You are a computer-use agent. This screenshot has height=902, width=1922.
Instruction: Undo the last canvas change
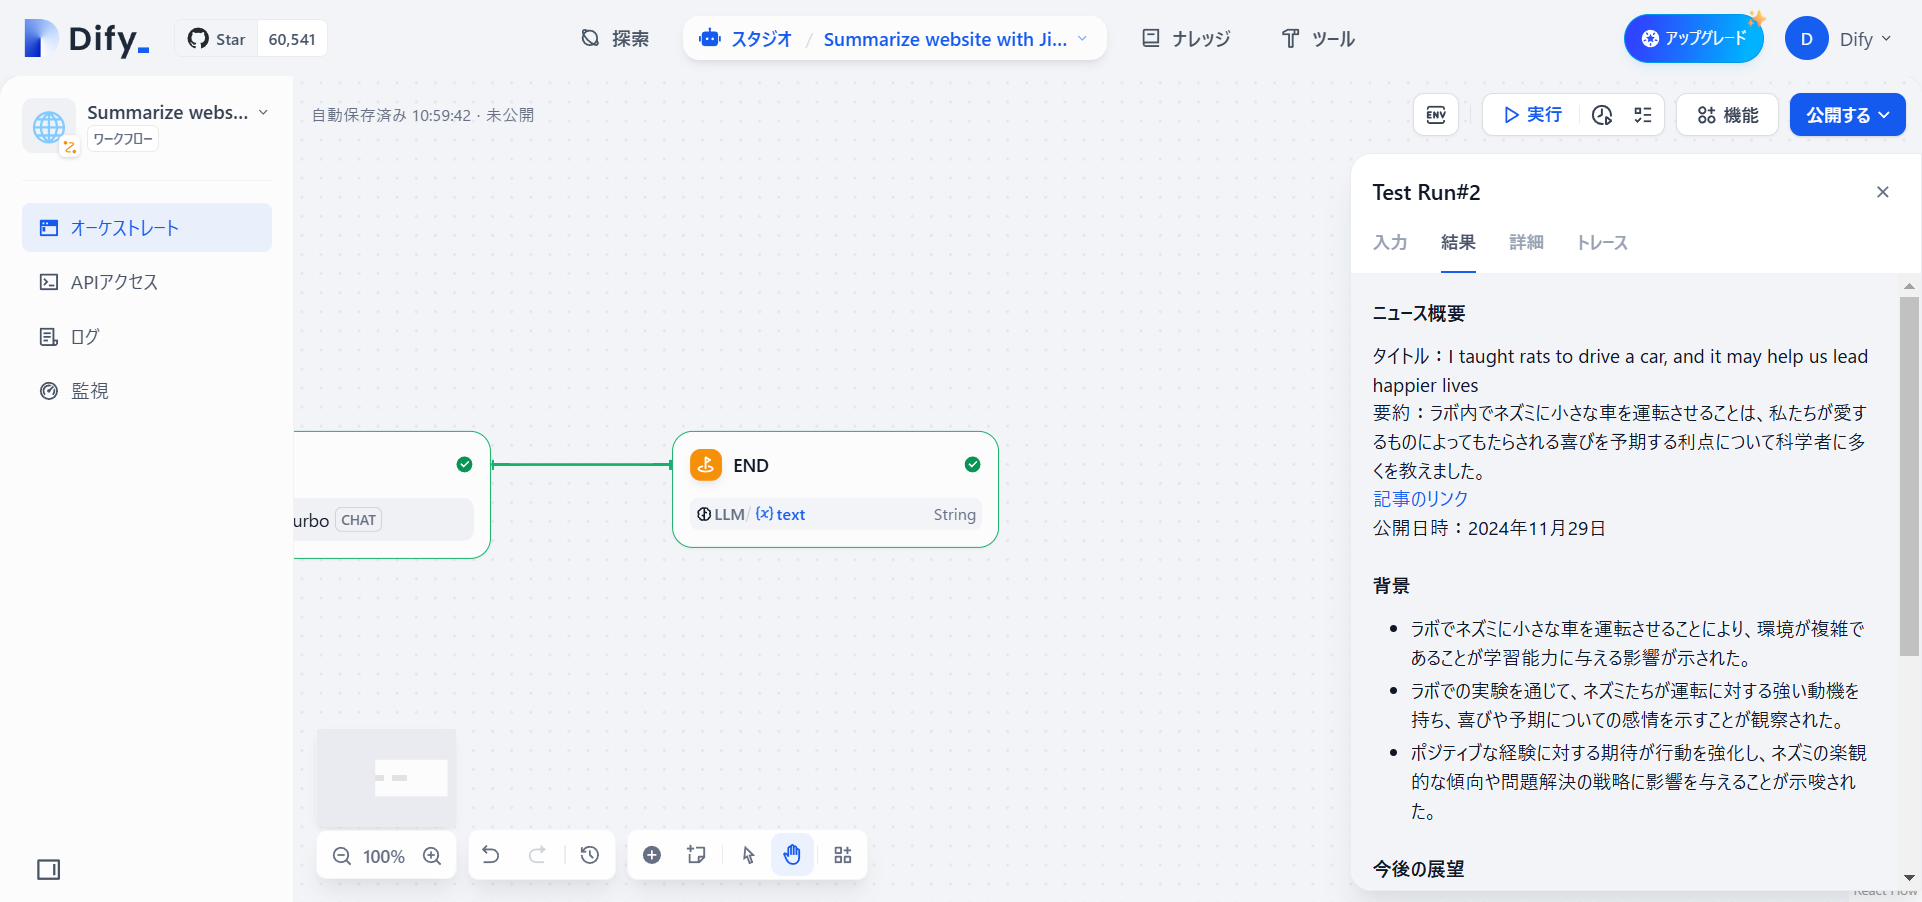click(x=490, y=855)
